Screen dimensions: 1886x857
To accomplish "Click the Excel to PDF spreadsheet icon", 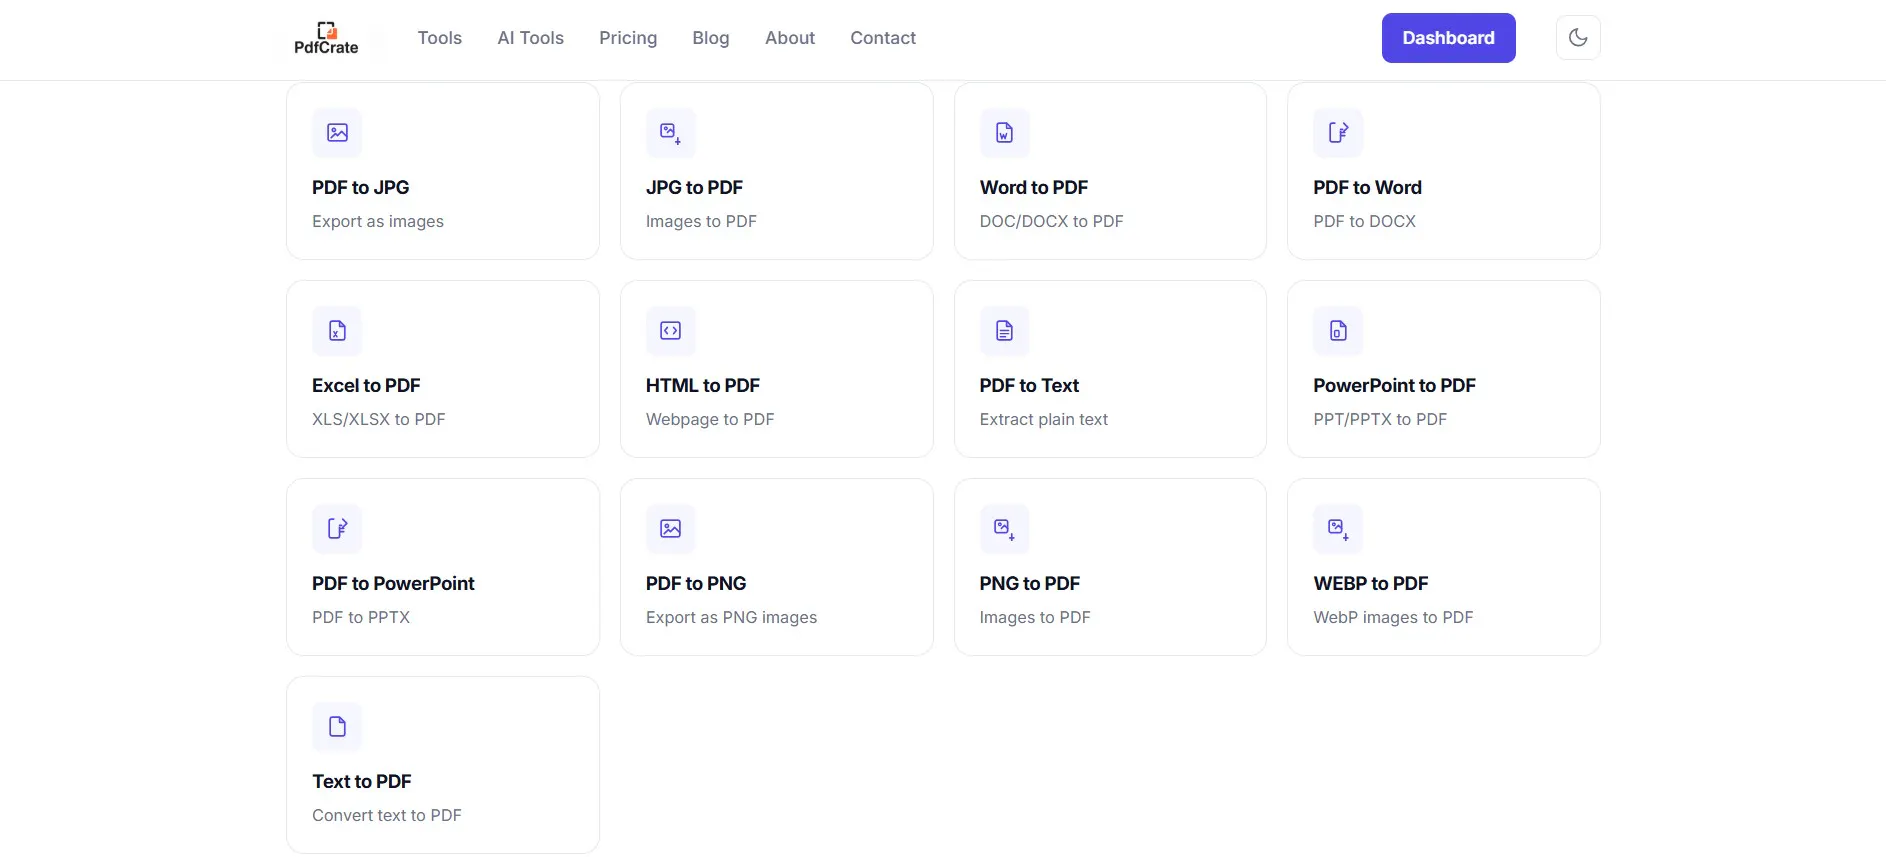I will [x=337, y=330].
